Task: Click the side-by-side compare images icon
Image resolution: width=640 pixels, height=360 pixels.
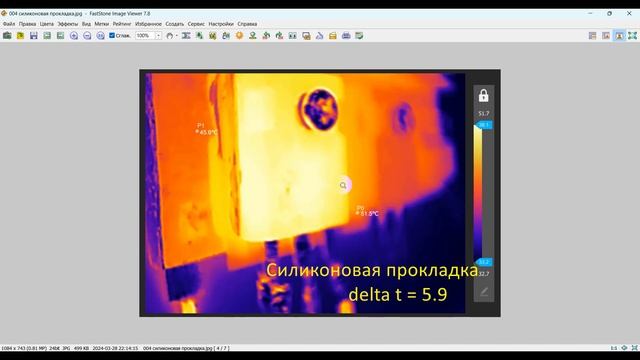Action: [x=293, y=36]
